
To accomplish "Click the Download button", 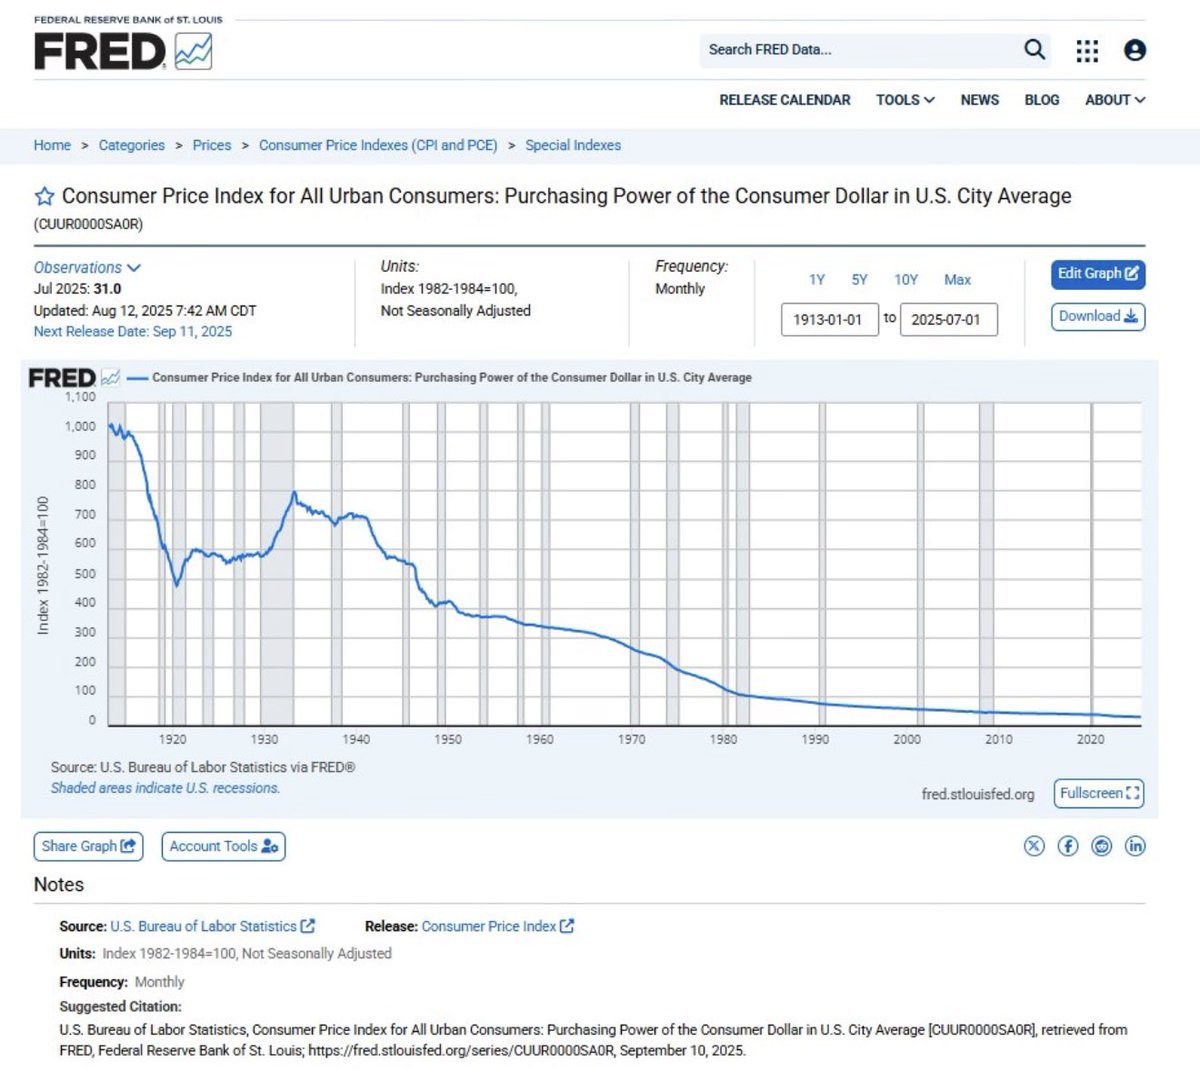I will tap(1098, 317).
